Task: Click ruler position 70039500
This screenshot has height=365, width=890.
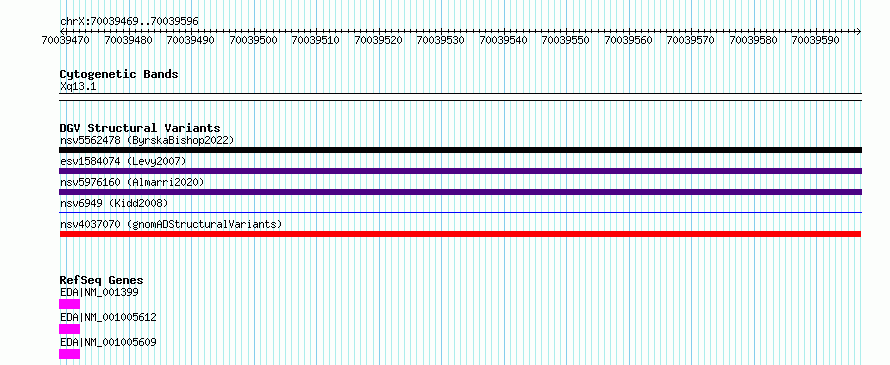Action: click(253, 41)
